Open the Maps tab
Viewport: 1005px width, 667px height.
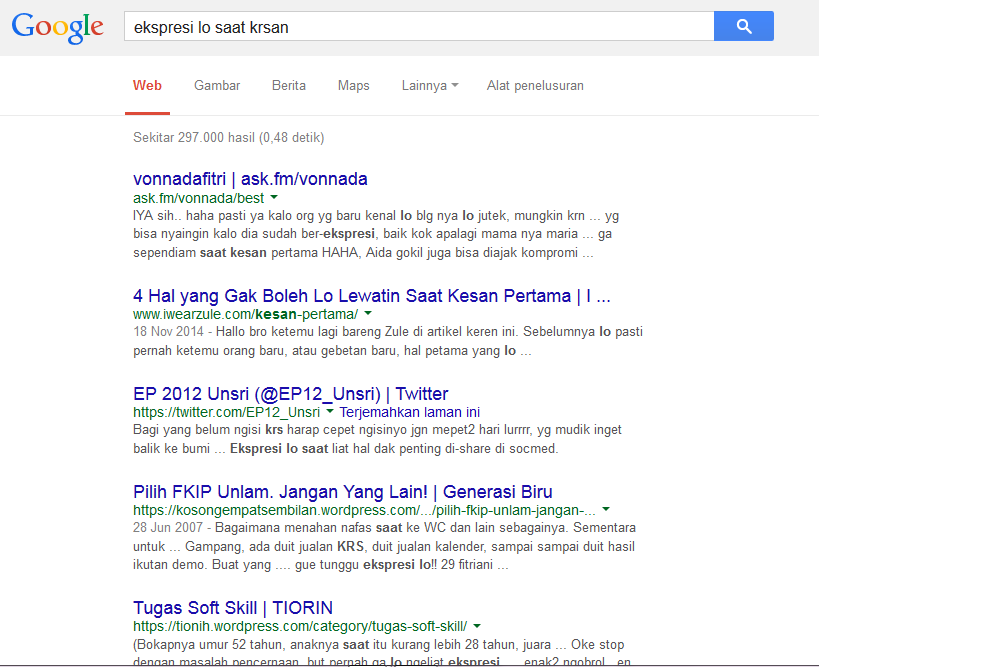pyautogui.click(x=353, y=86)
